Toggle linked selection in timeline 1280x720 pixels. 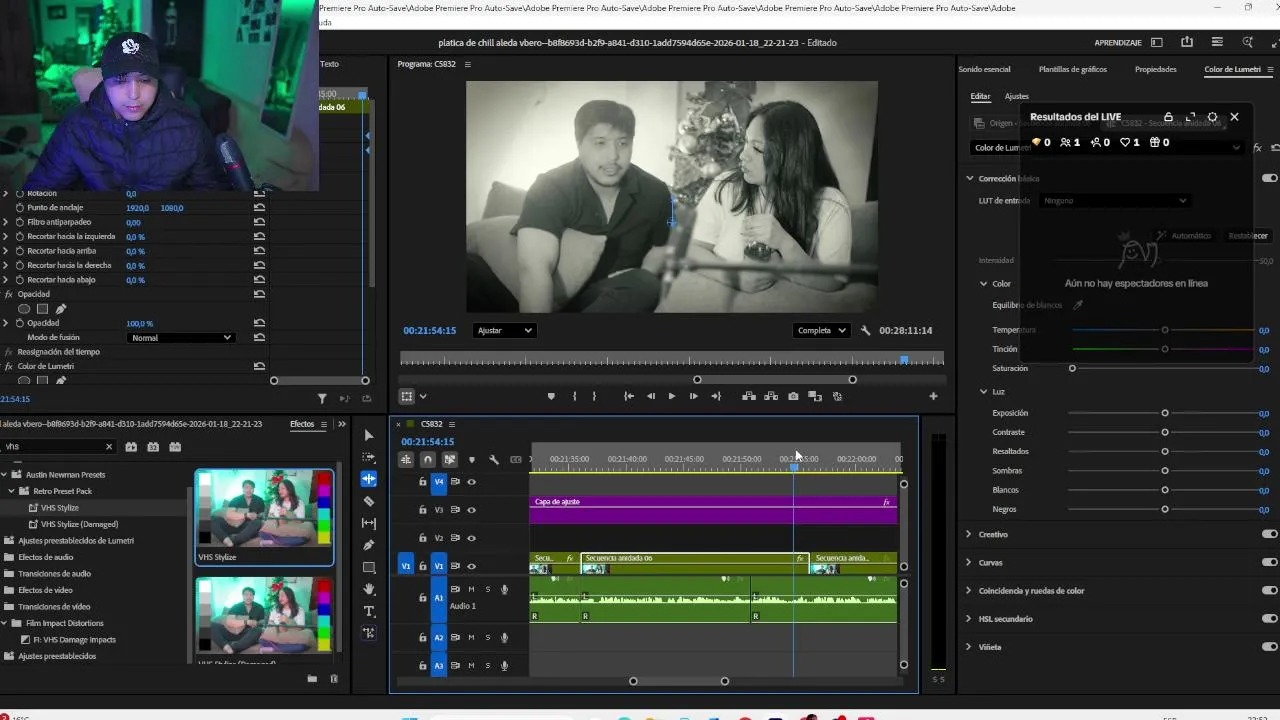(x=450, y=460)
